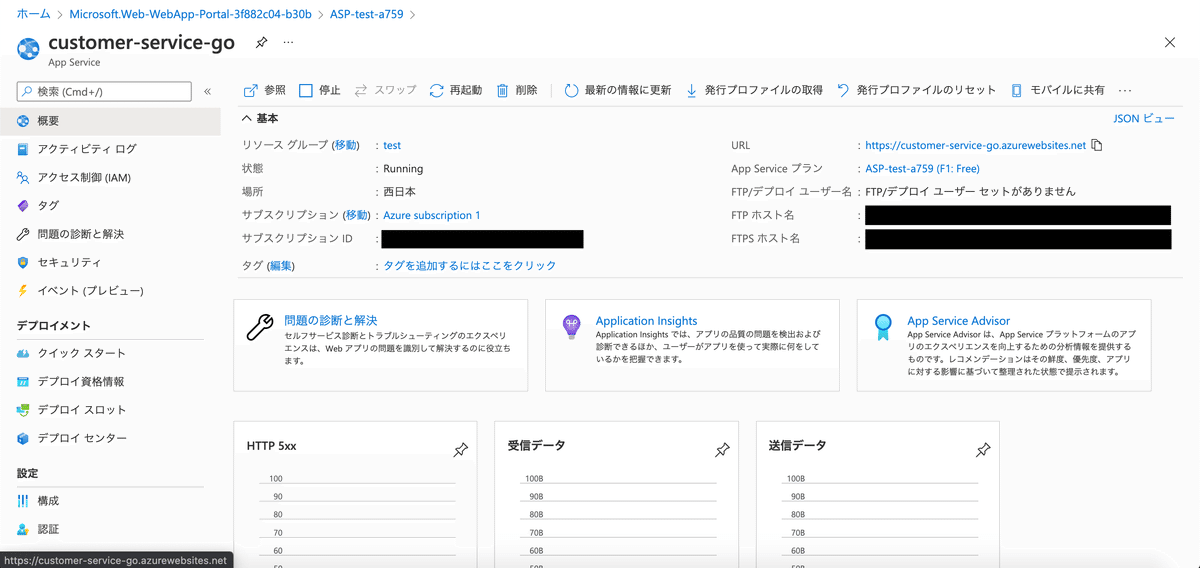Click the wrench icon on diagnostics card
This screenshot has width=1200, height=568.
click(x=260, y=328)
